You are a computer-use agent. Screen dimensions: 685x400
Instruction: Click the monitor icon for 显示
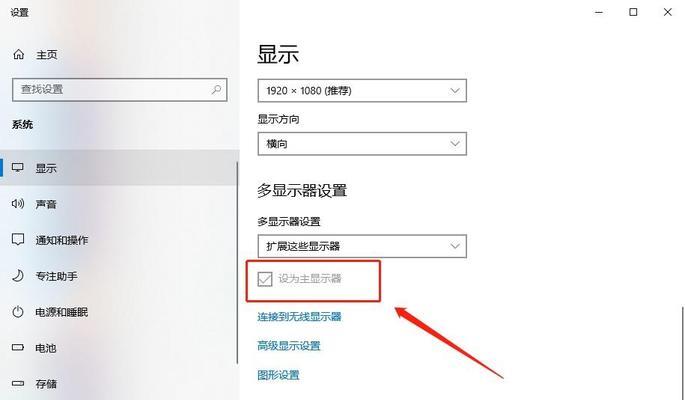point(18,168)
